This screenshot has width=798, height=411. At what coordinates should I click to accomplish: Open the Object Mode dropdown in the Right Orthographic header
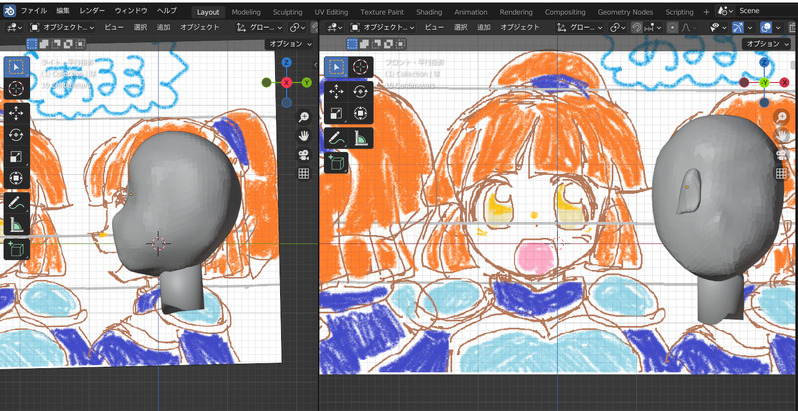(62, 27)
